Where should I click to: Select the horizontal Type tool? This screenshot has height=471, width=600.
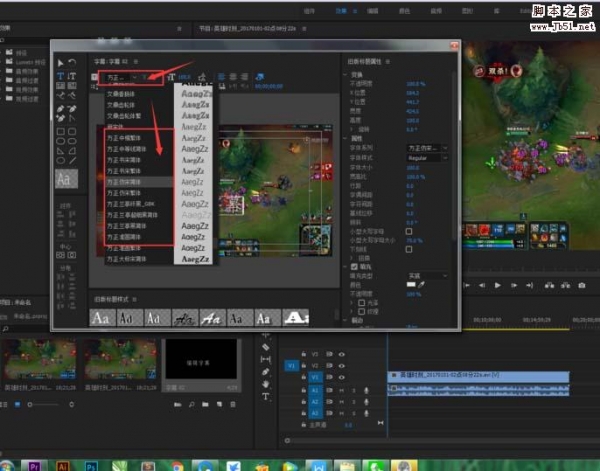coord(59,76)
